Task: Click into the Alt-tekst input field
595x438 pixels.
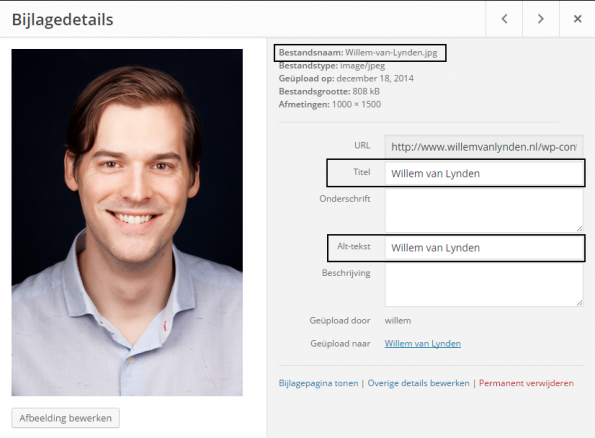Action: pyautogui.click(x=484, y=248)
